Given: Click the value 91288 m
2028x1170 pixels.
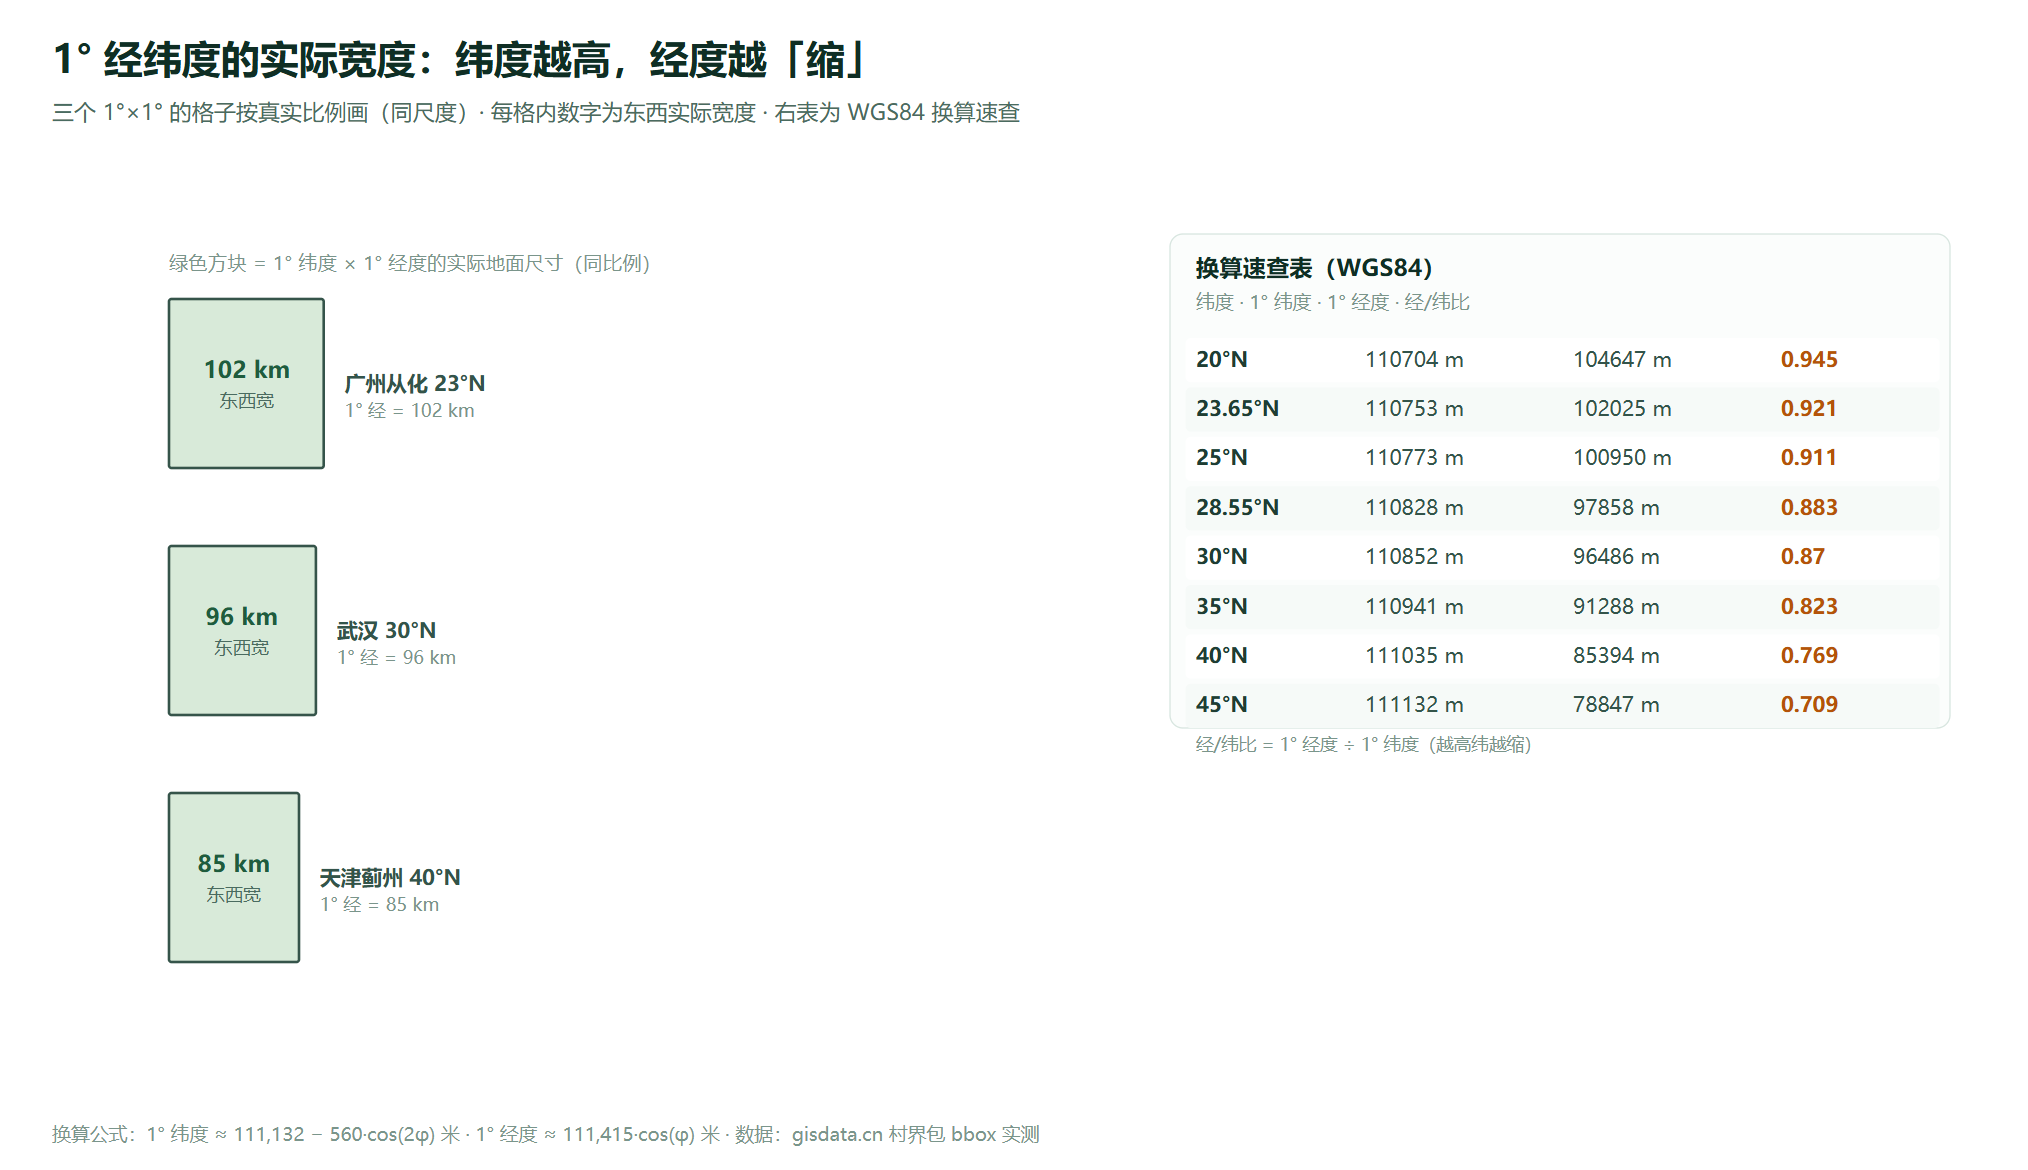Looking at the screenshot, I should click(1616, 607).
